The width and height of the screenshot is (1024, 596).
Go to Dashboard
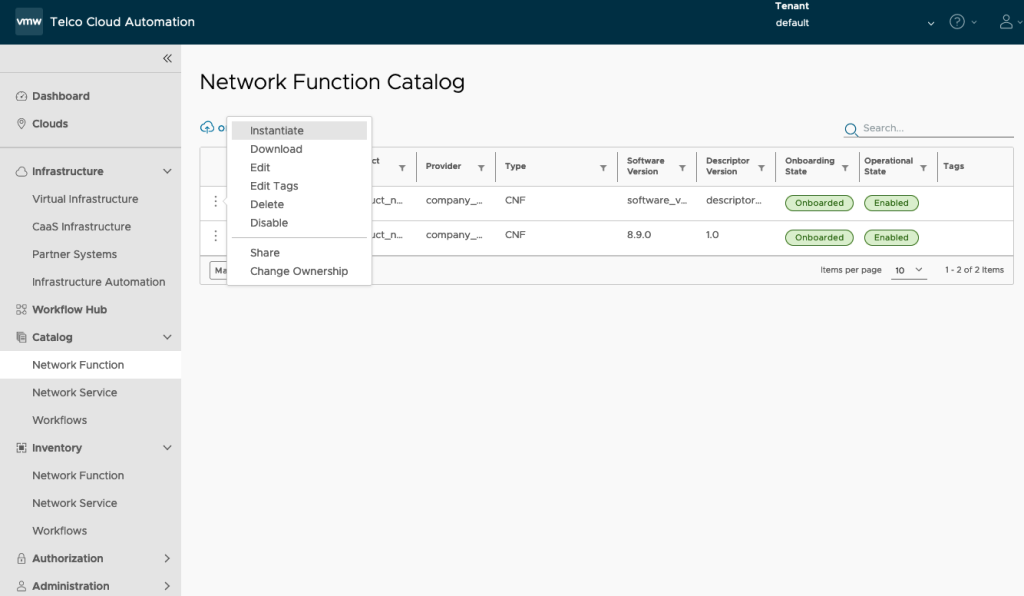click(x=61, y=96)
